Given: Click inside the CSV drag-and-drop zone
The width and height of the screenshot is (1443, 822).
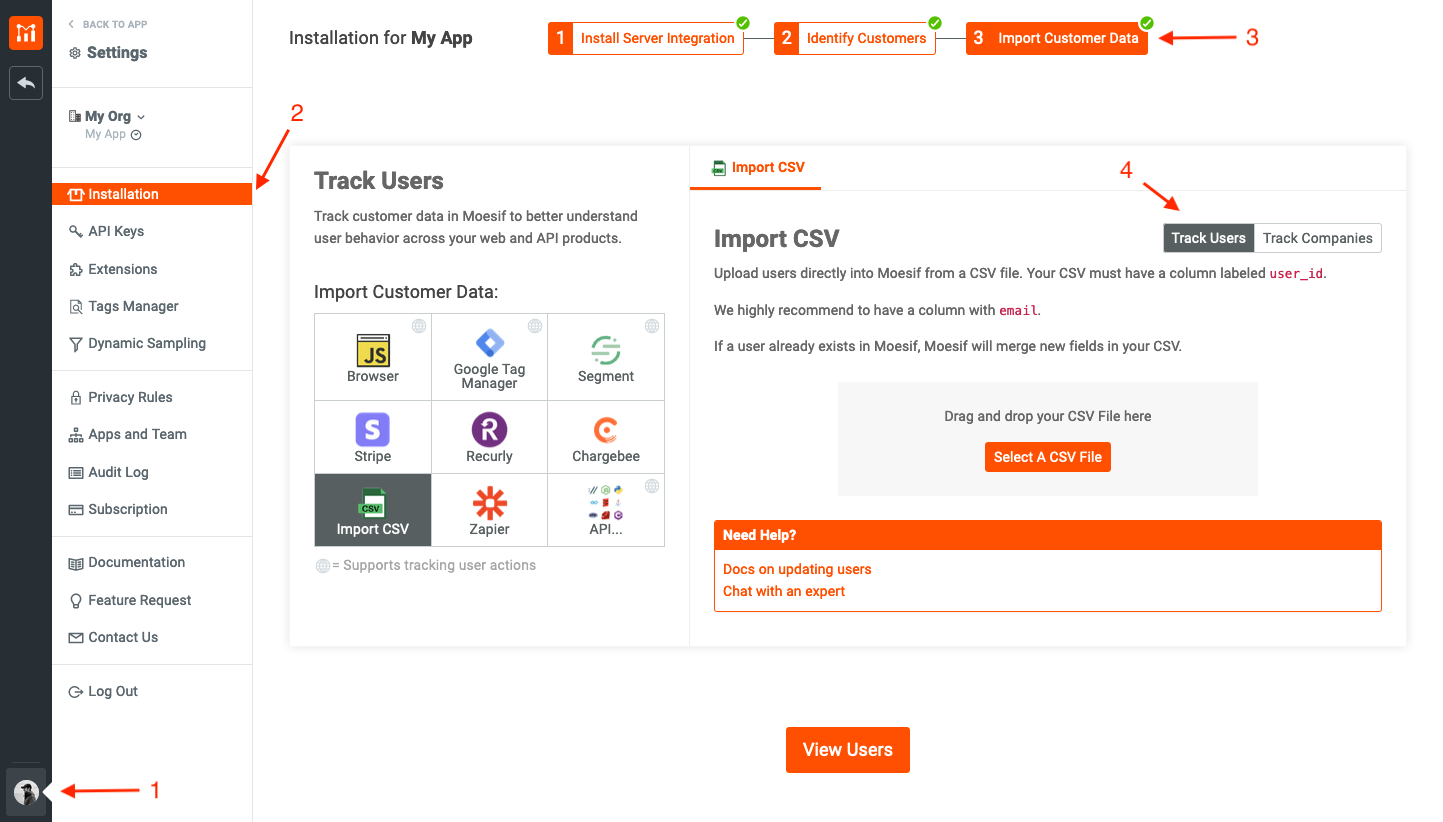Looking at the screenshot, I should click(1047, 416).
